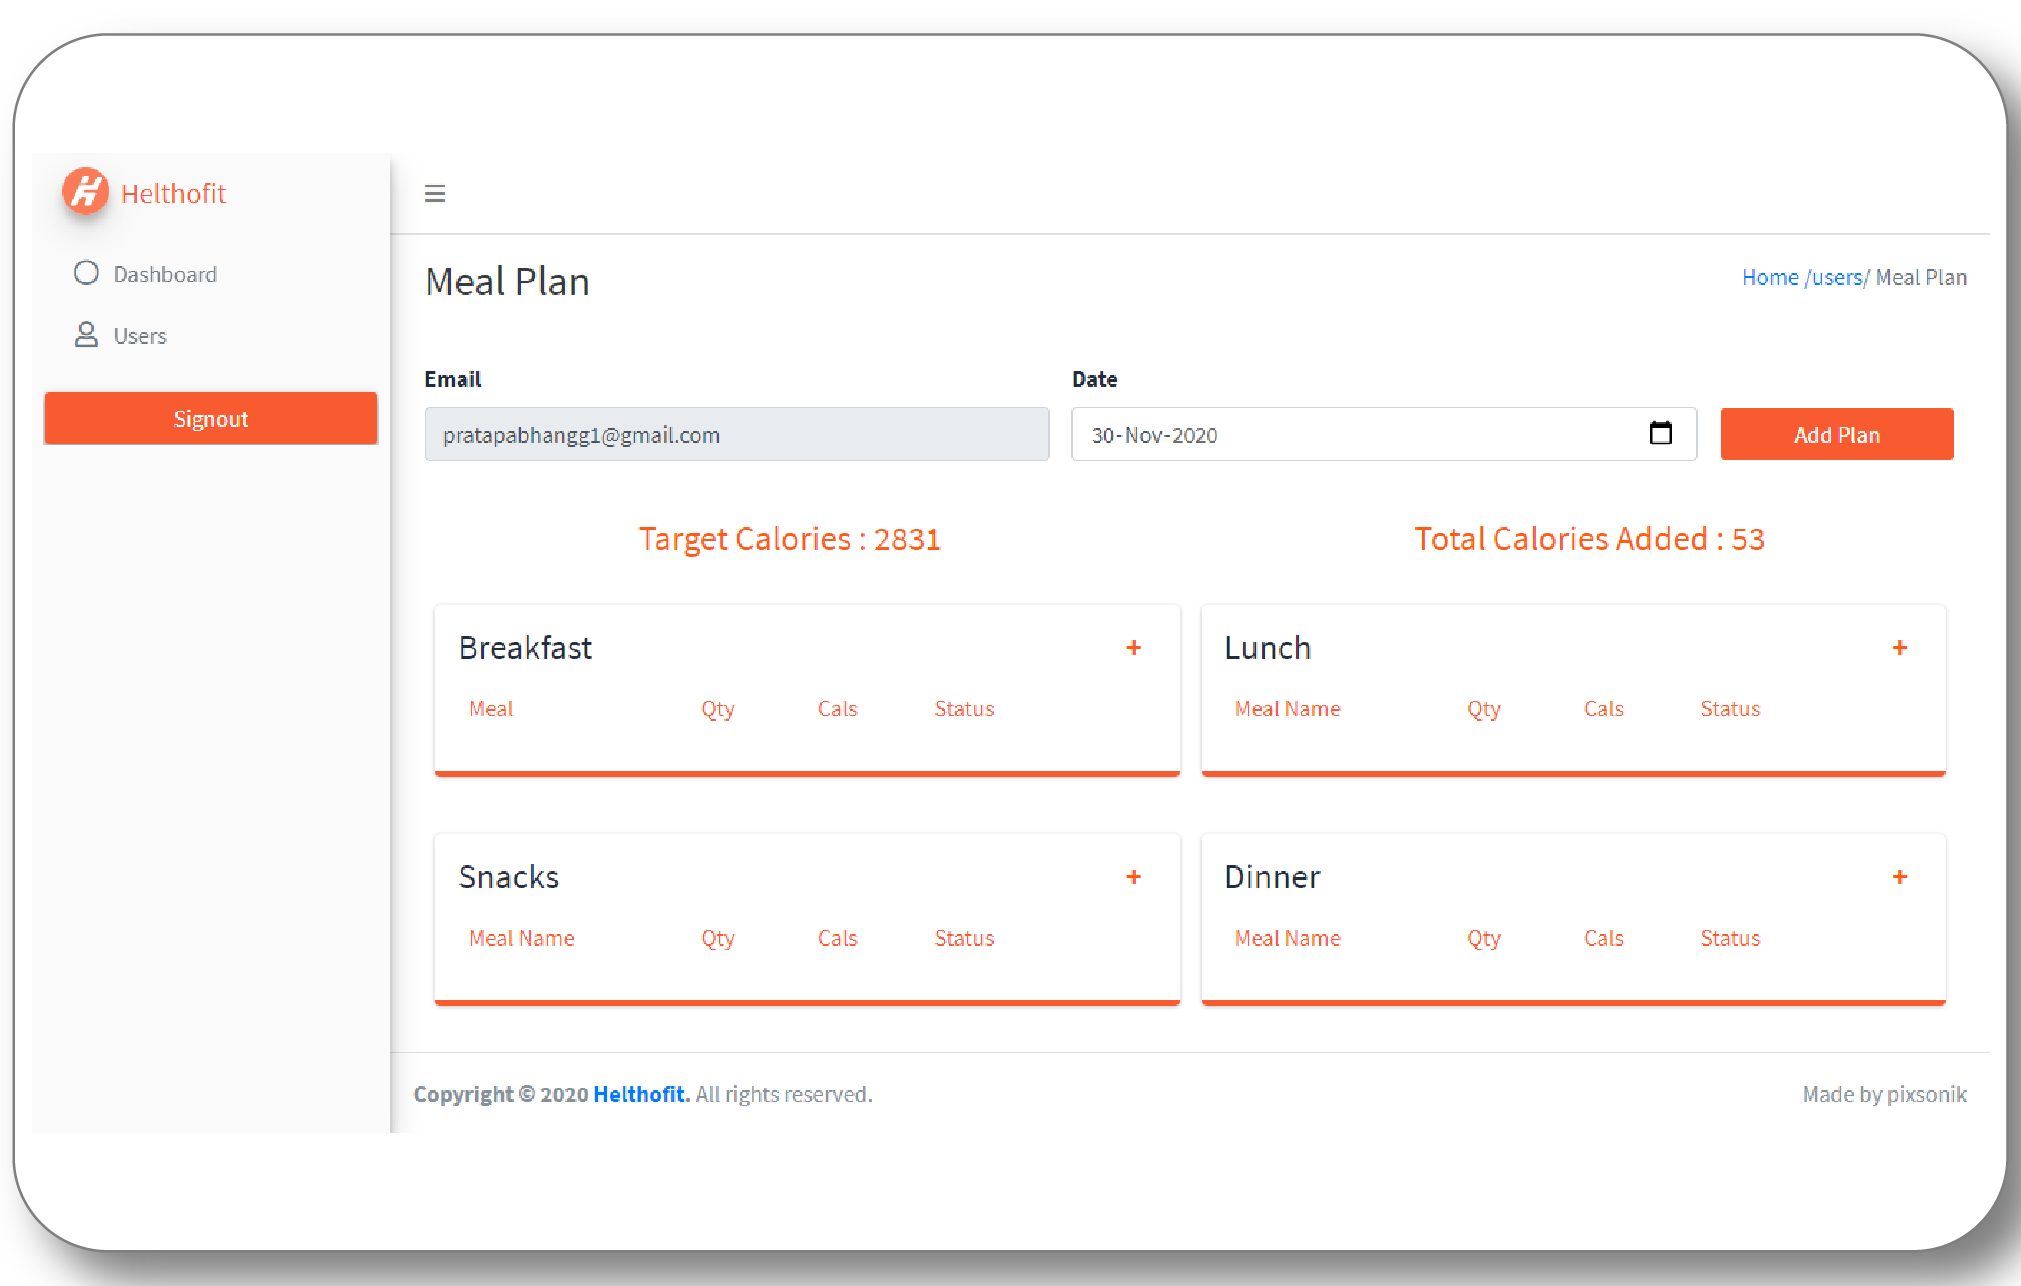Add a meal to Dinner
The height and width of the screenshot is (1286, 2021).
(1899, 877)
